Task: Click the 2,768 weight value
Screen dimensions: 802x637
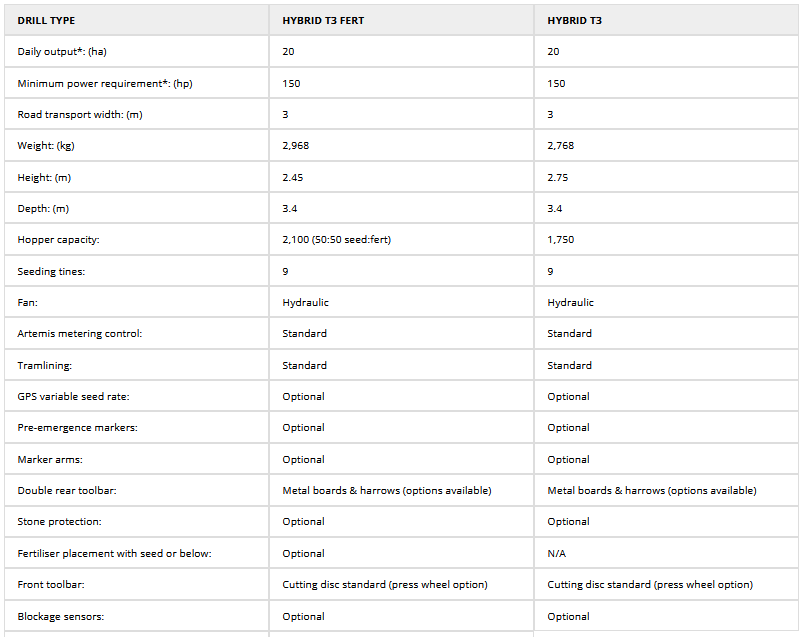Action: coord(560,146)
